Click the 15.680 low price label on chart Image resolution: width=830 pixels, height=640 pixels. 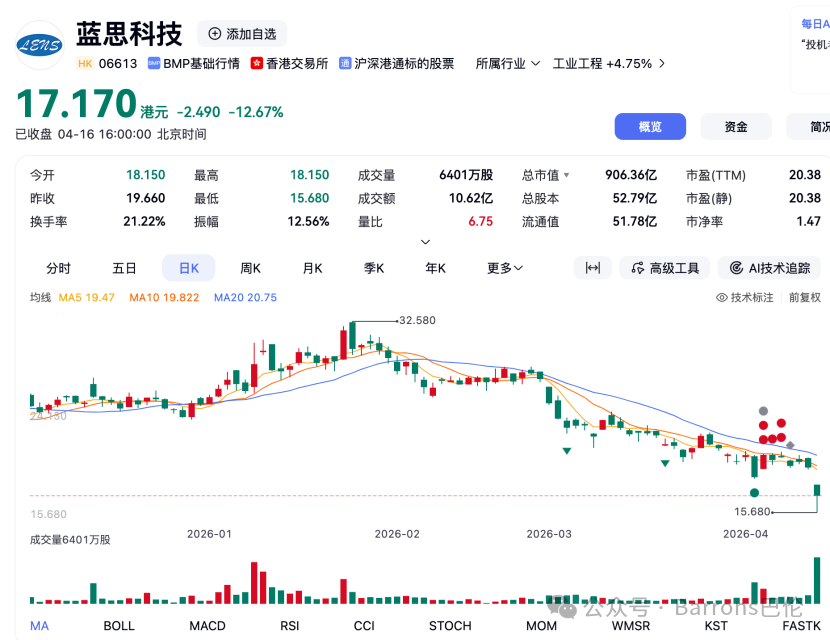752,511
